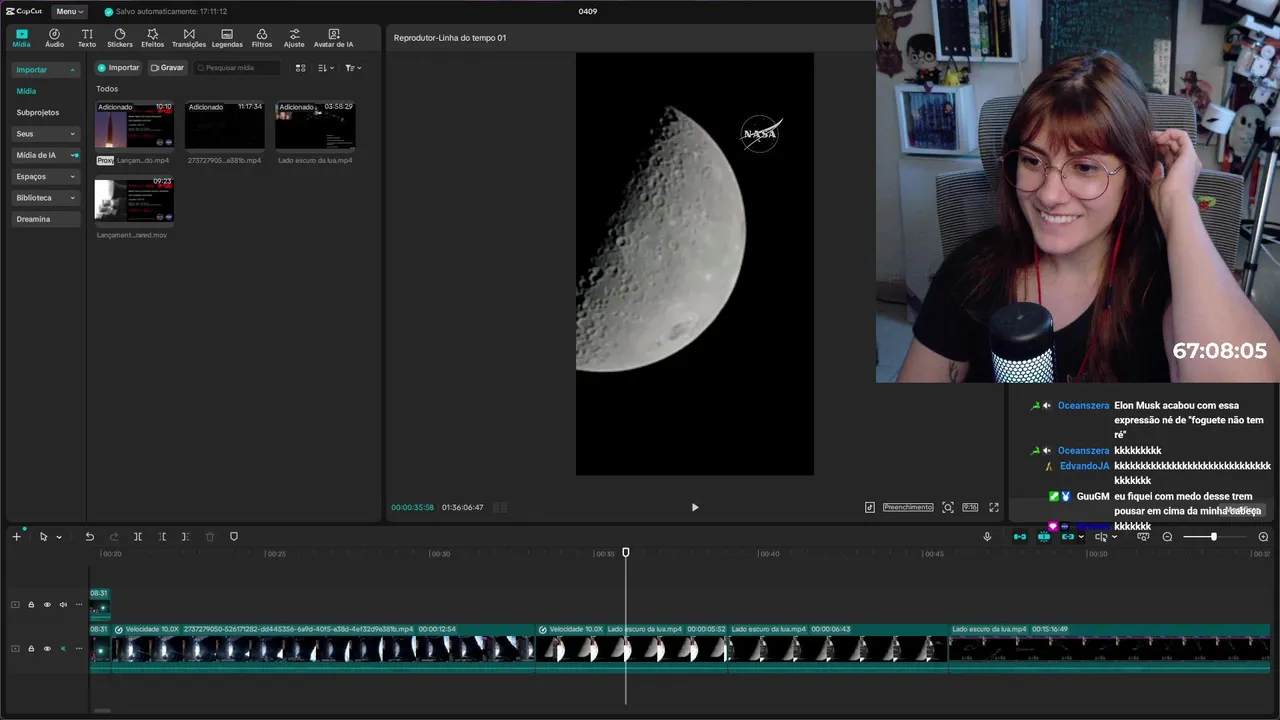
Task: Click the Filtros icon
Action: (262, 38)
